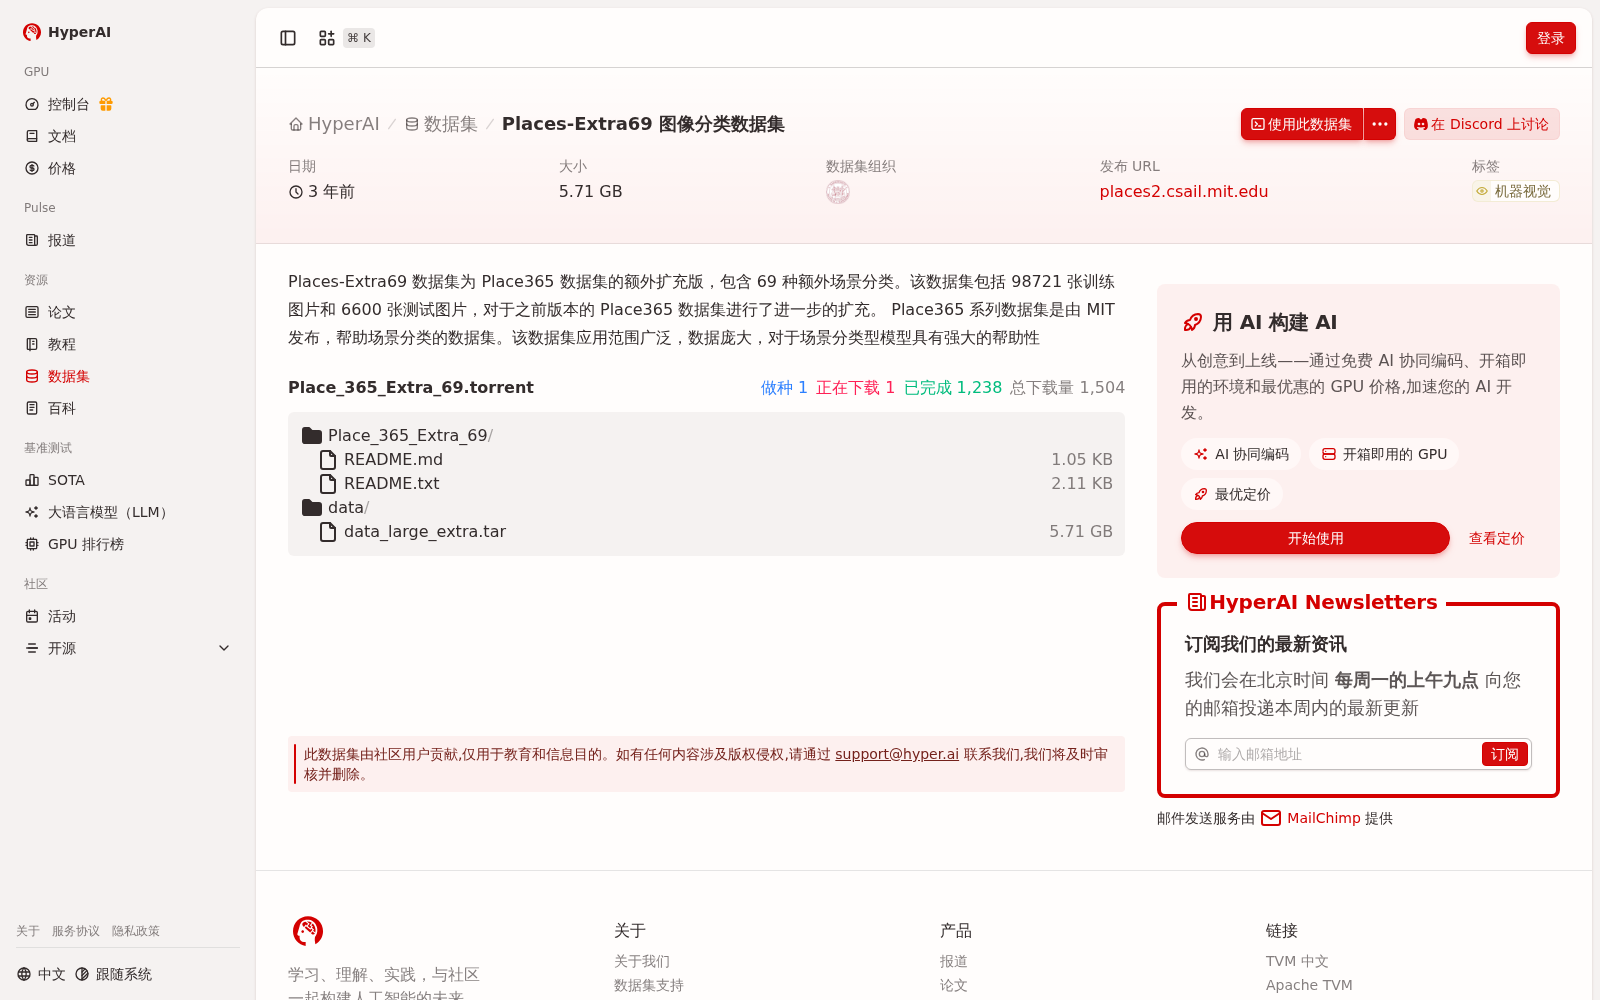Open the command palette ⌘K search

coord(346,38)
